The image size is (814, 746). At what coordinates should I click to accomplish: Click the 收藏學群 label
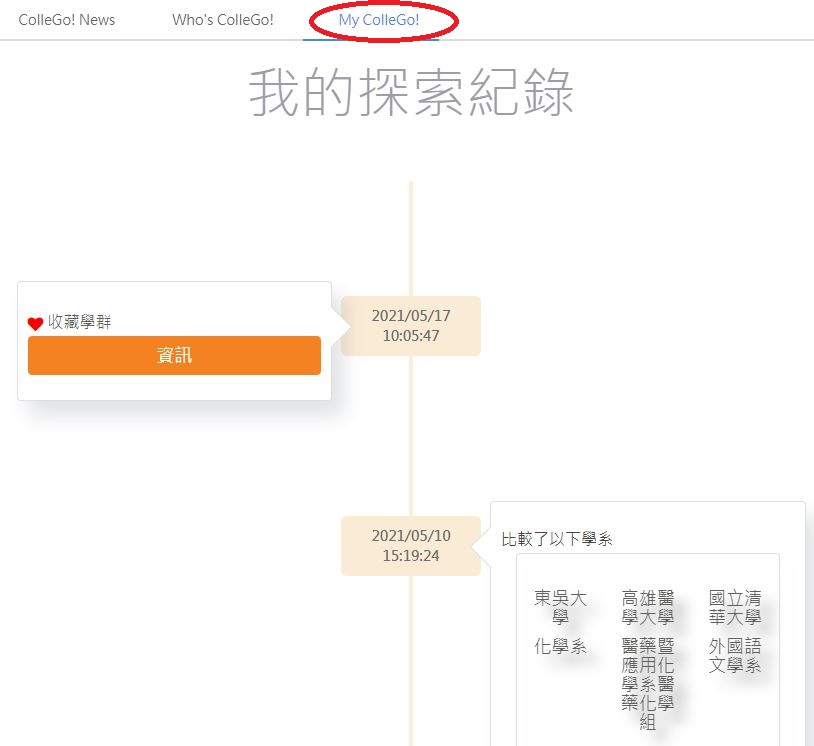tap(79, 322)
